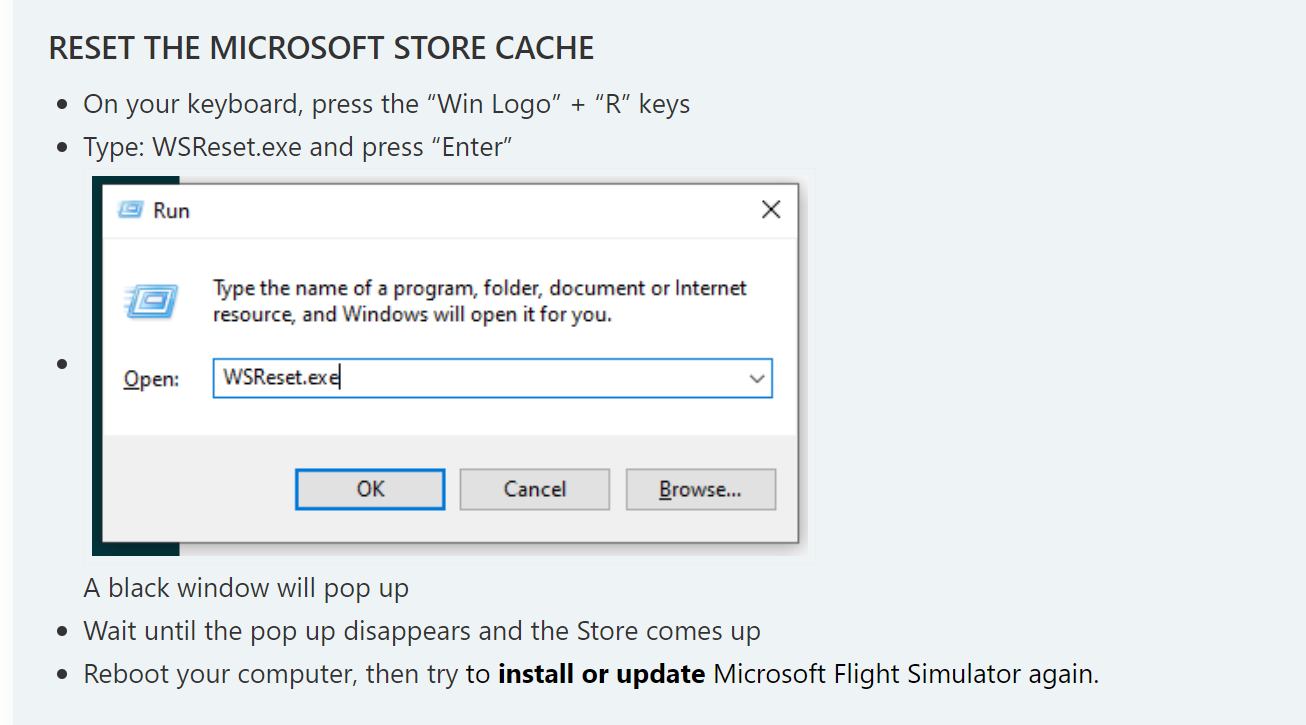Expand the Open combo box dropdown arrow
1306x725 pixels.
click(x=757, y=379)
